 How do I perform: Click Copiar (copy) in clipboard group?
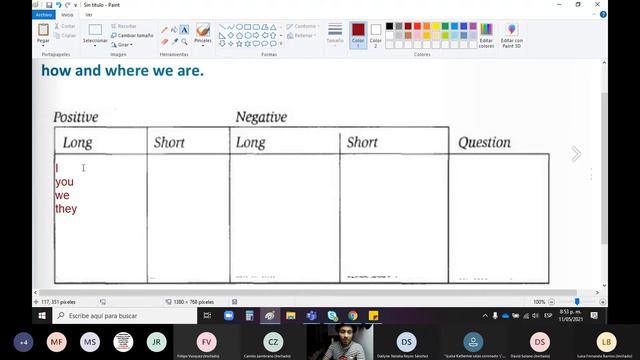click(65, 36)
